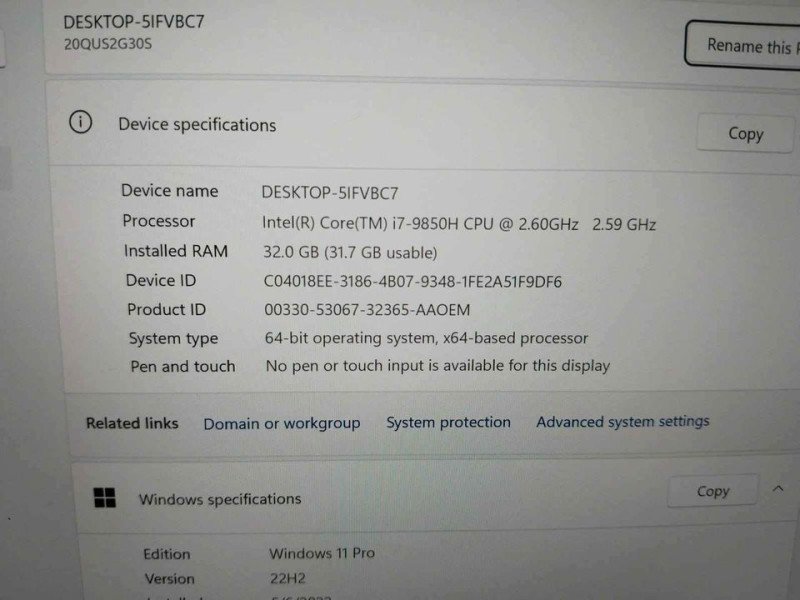Click the Device specifications info icon
The height and width of the screenshot is (600, 800).
(81, 122)
